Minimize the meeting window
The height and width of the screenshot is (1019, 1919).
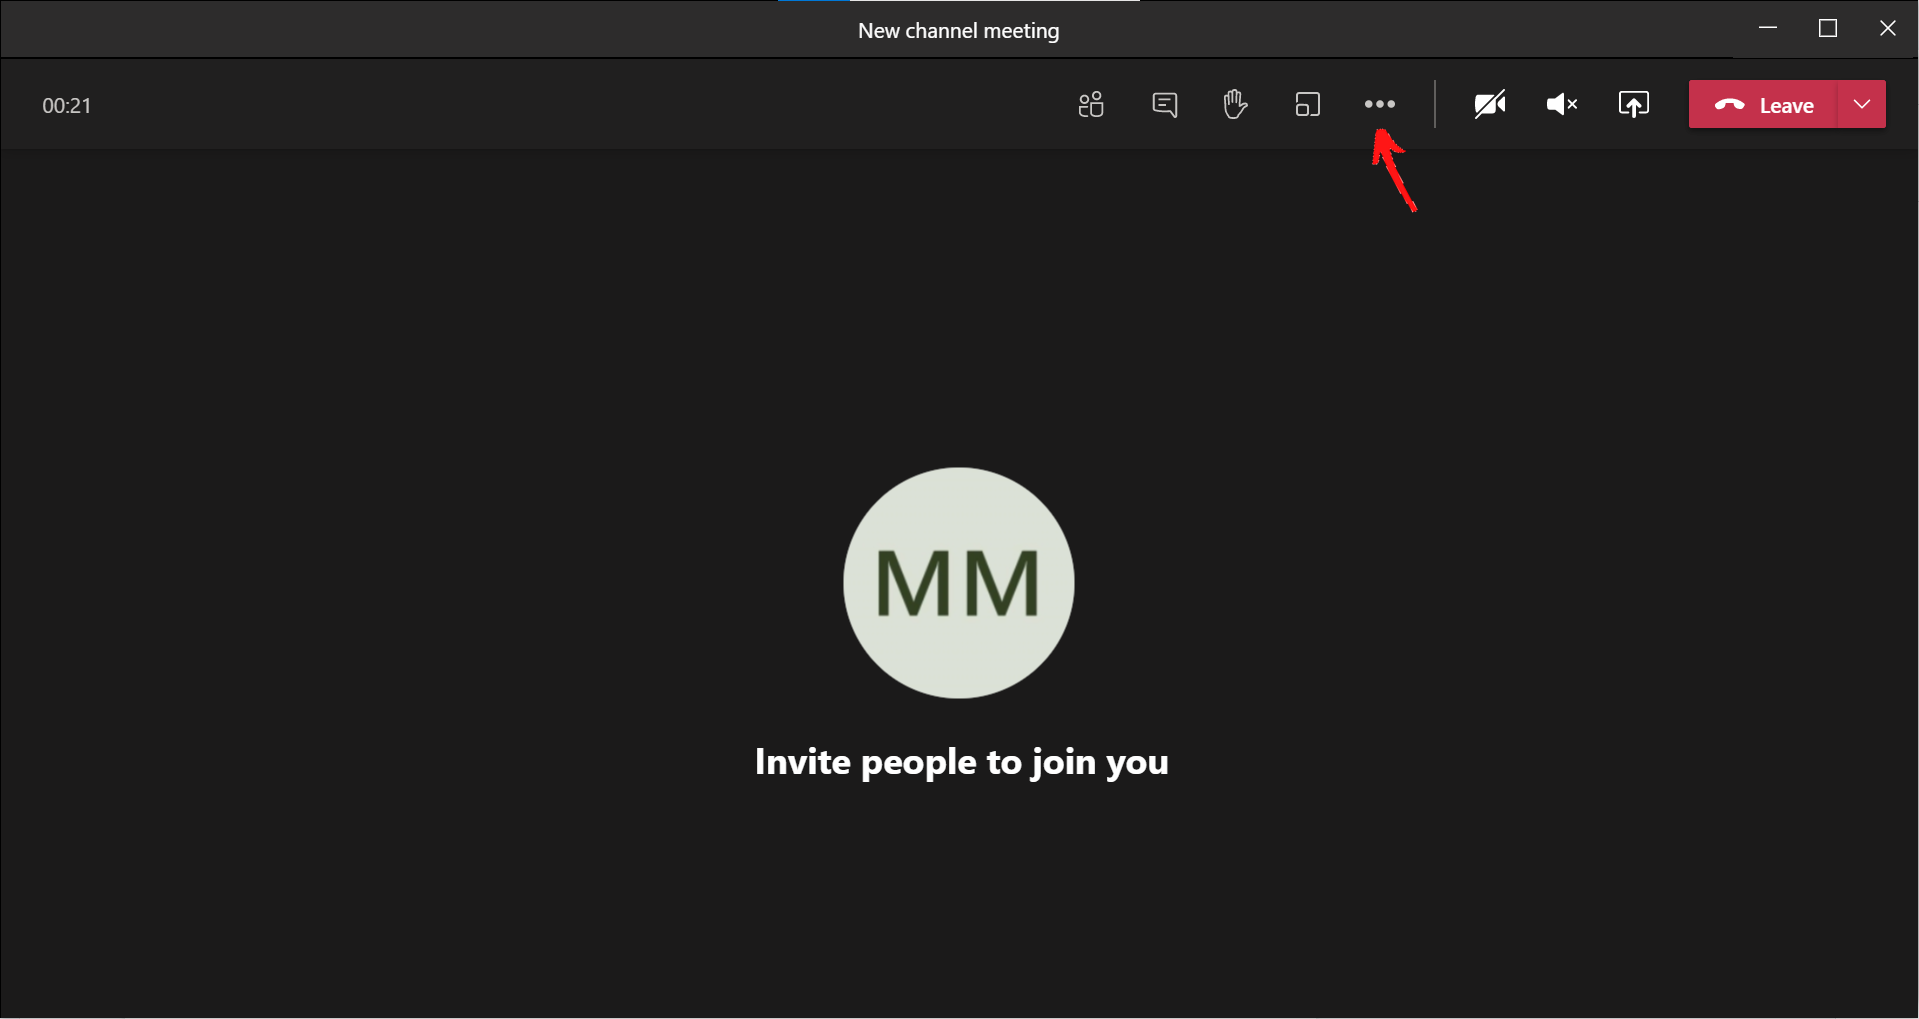pos(1768,28)
